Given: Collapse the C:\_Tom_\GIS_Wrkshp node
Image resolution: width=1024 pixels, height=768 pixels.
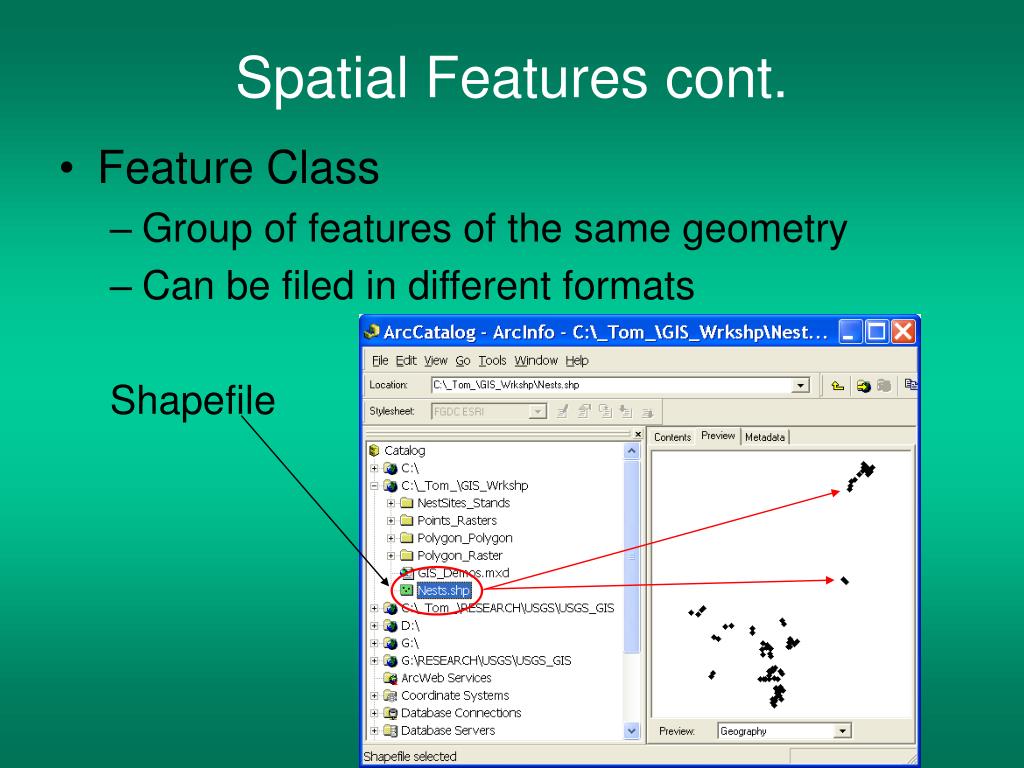Looking at the screenshot, I should (374, 486).
